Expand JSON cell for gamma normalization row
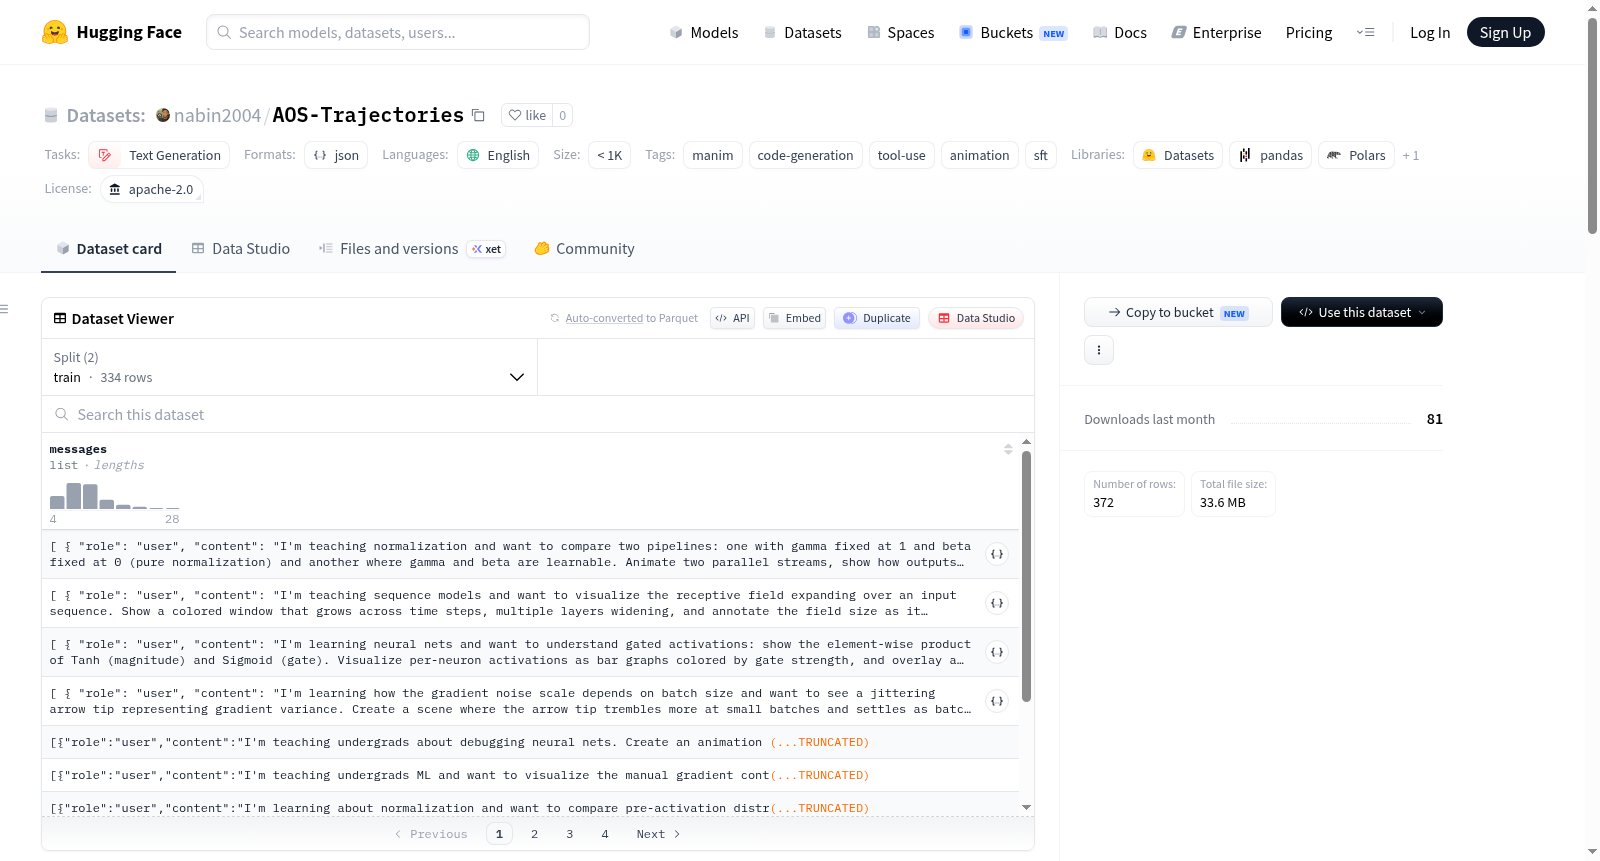 (x=997, y=554)
